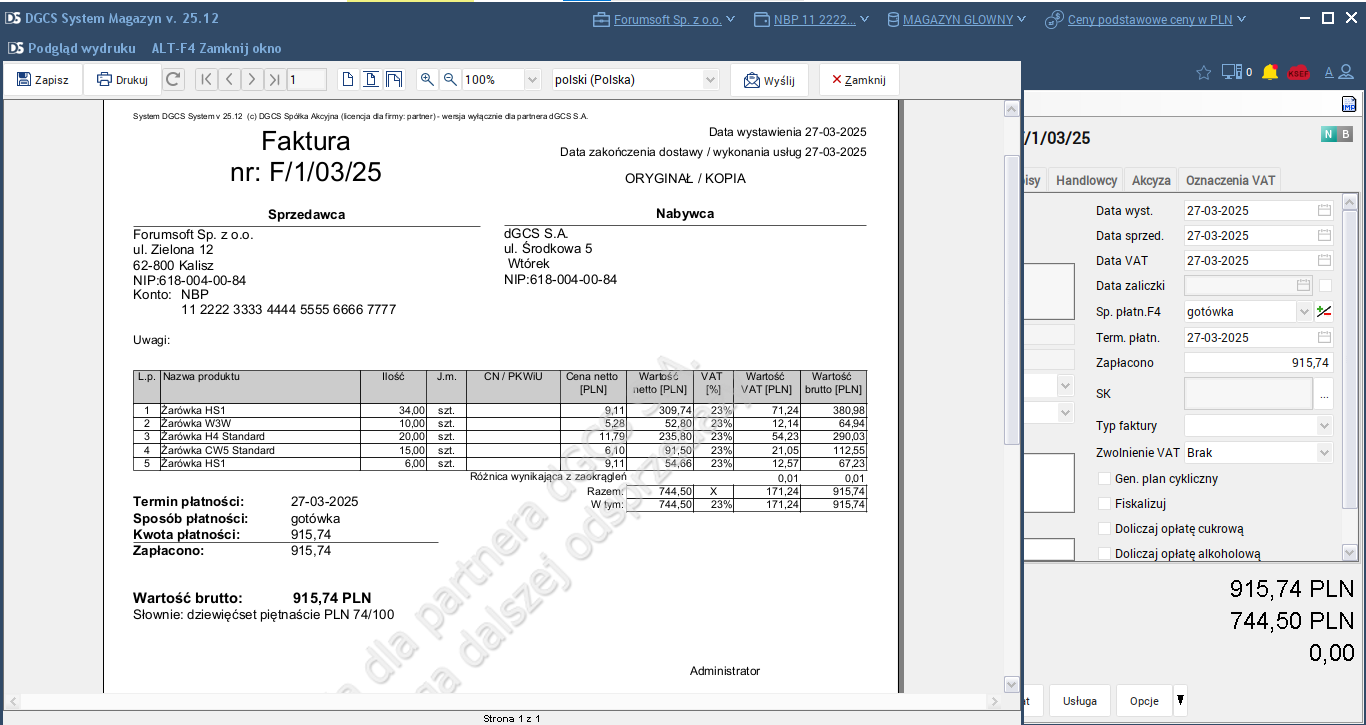Click the Wyślij send button
This screenshot has height=725, width=1366.
tap(769, 80)
